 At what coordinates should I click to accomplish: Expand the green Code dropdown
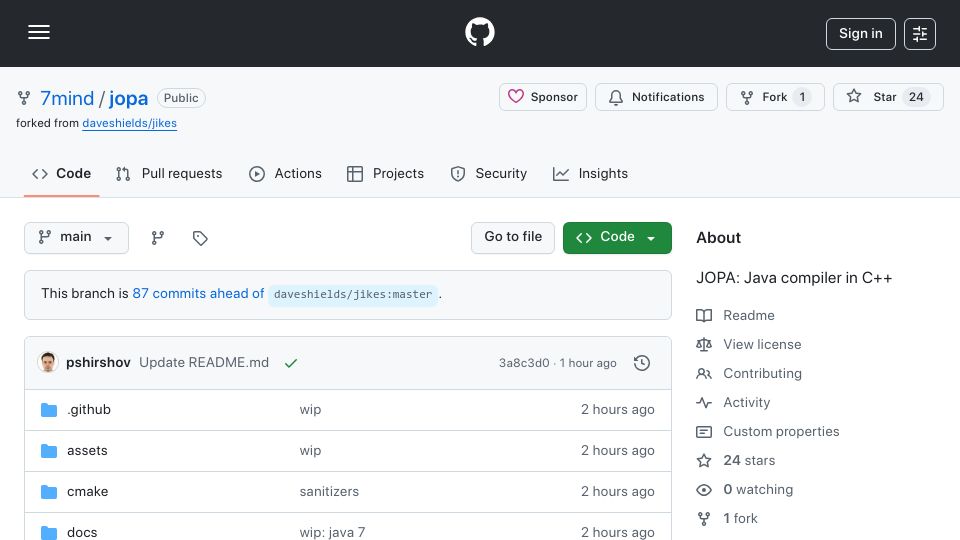click(617, 238)
